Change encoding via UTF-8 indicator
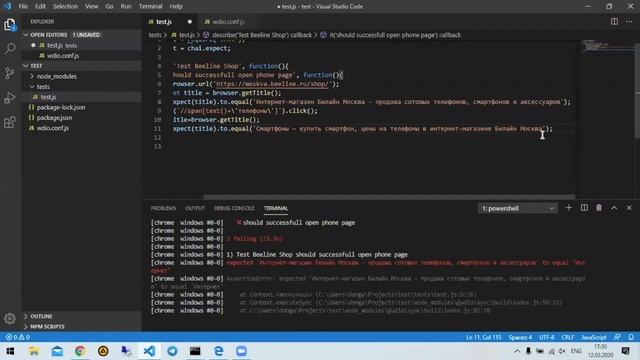 pyautogui.click(x=547, y=337)
